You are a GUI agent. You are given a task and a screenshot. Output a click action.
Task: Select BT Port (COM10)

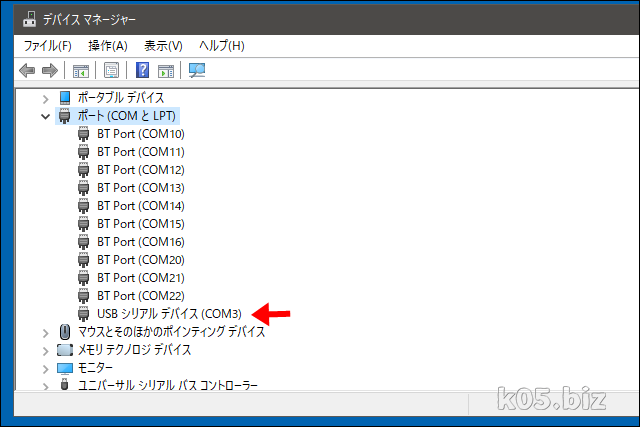[141, 134]
